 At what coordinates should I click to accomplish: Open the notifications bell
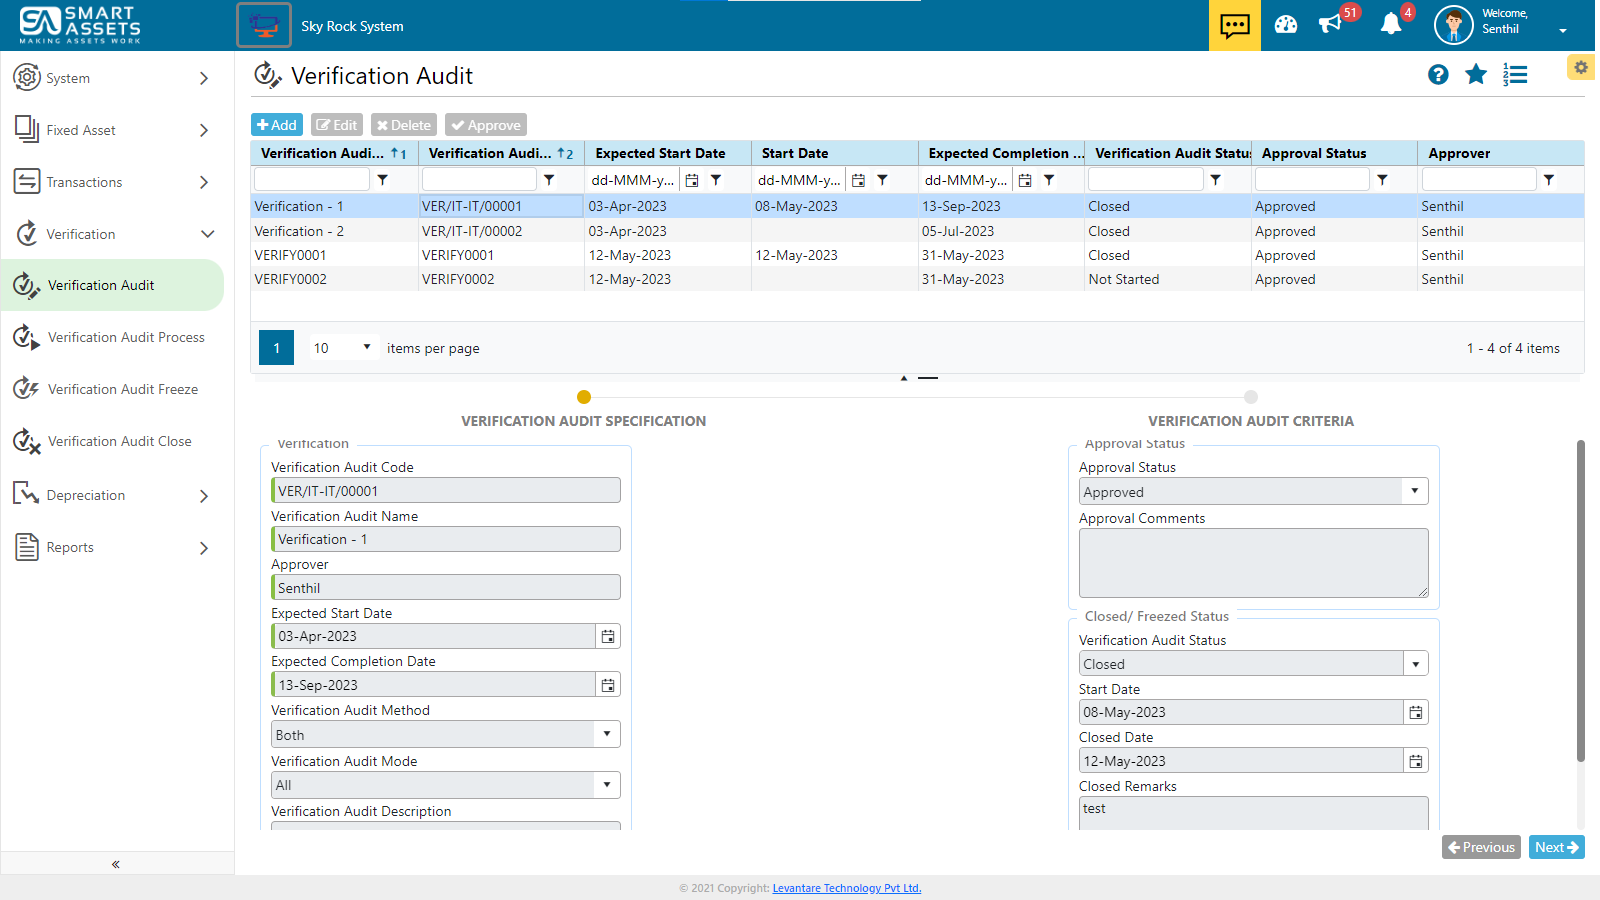[x=1391, y=25]
